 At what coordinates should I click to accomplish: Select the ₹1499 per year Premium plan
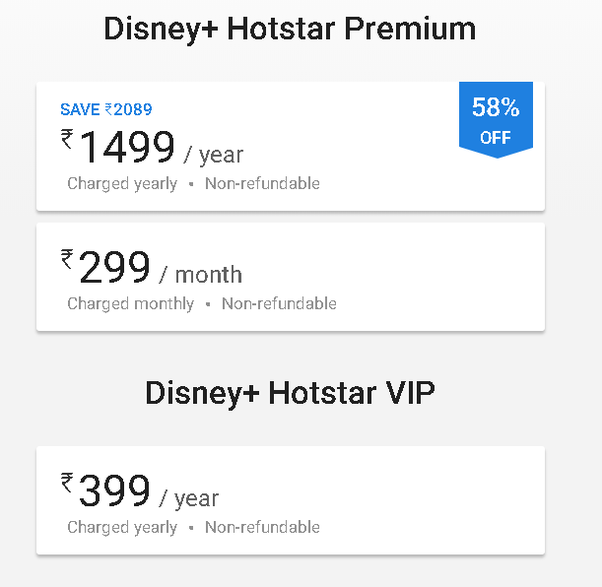pos(290,146)
